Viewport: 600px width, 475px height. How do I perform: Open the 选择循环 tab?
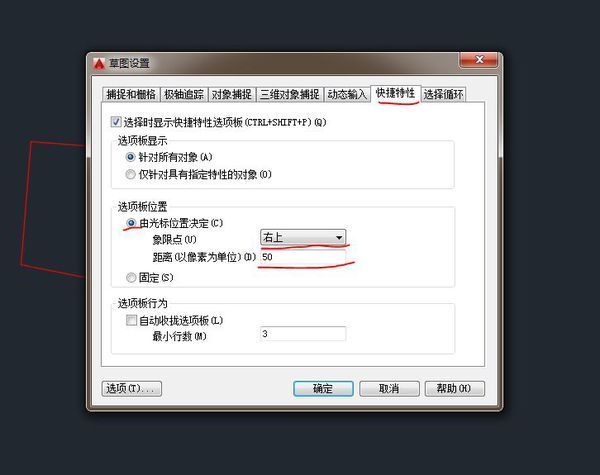pyautogui.click(x=443, y=94)
